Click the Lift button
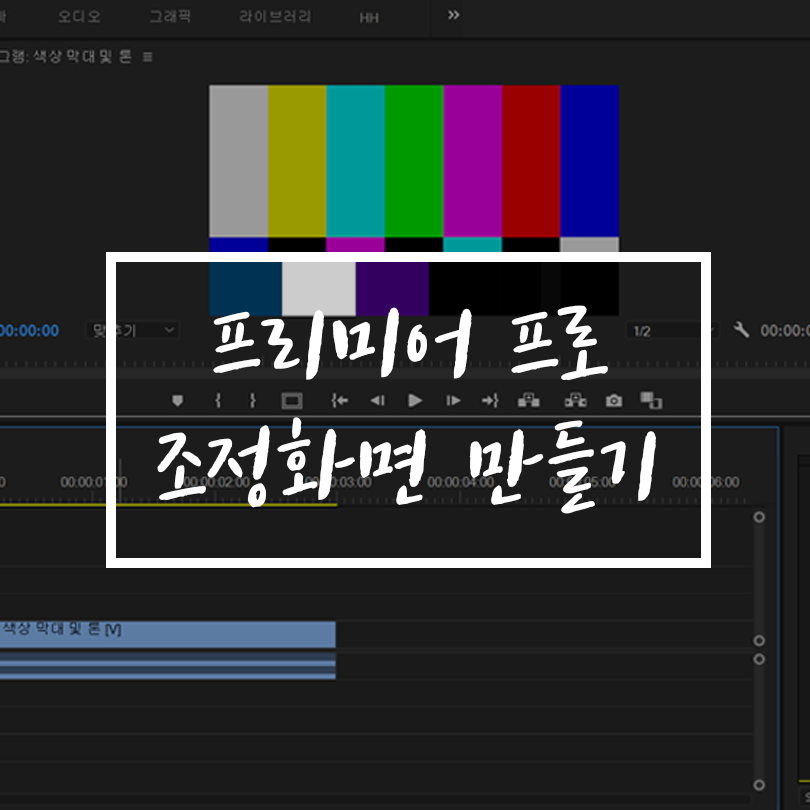Screen dimensions: 810x810 (528, 400)
